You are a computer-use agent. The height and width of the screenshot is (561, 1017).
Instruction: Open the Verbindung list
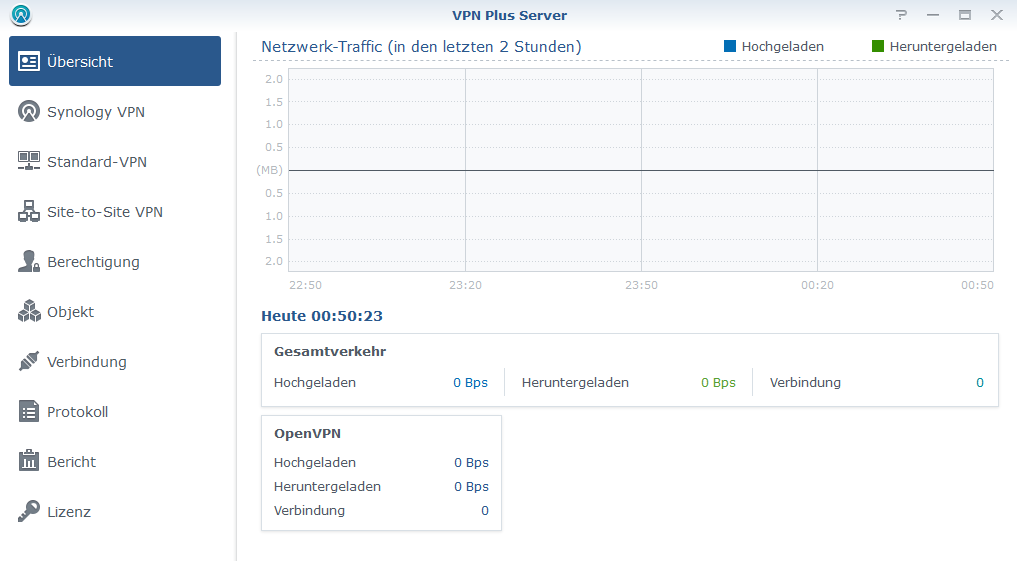tap(115, 361)
